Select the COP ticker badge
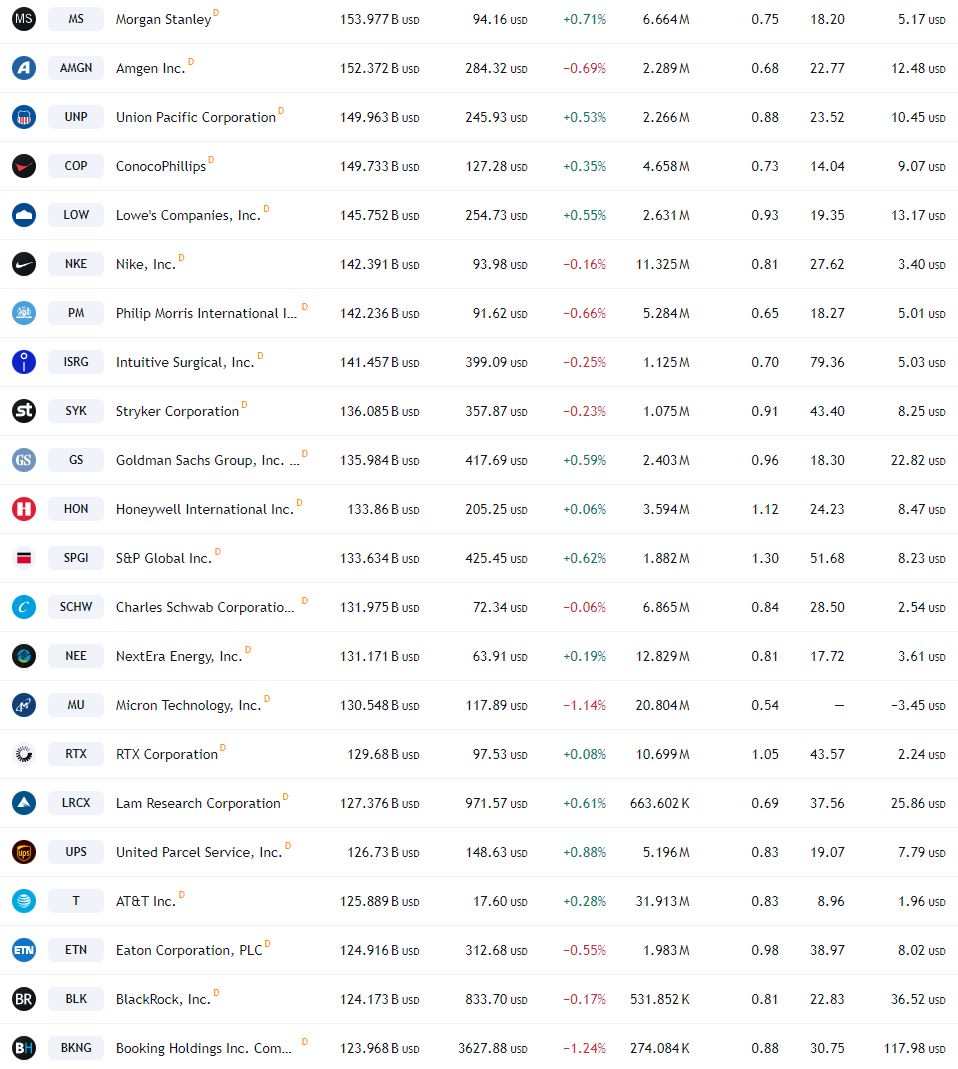Viewport: 958px width, 1069px height. pyautogui.click(x=76, y=166)
